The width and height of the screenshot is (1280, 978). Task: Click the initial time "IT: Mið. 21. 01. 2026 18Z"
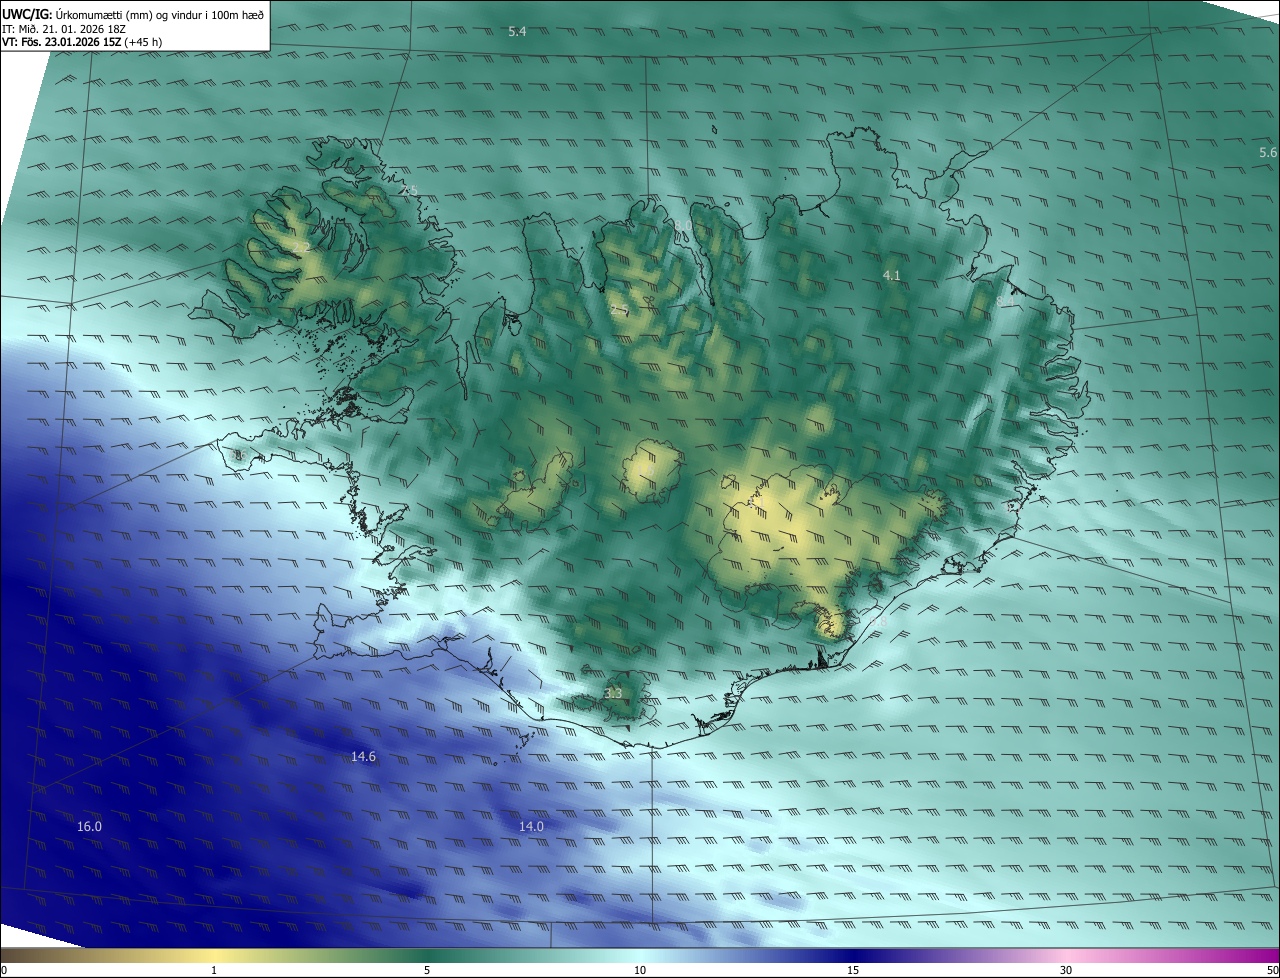[x=64, y=29]
